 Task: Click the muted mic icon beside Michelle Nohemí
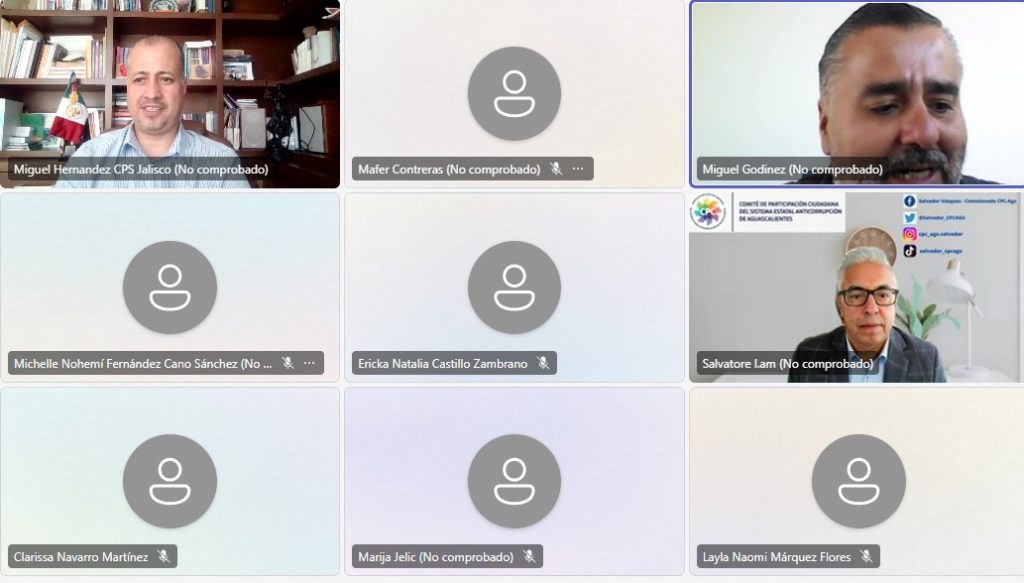coord(287,363)
